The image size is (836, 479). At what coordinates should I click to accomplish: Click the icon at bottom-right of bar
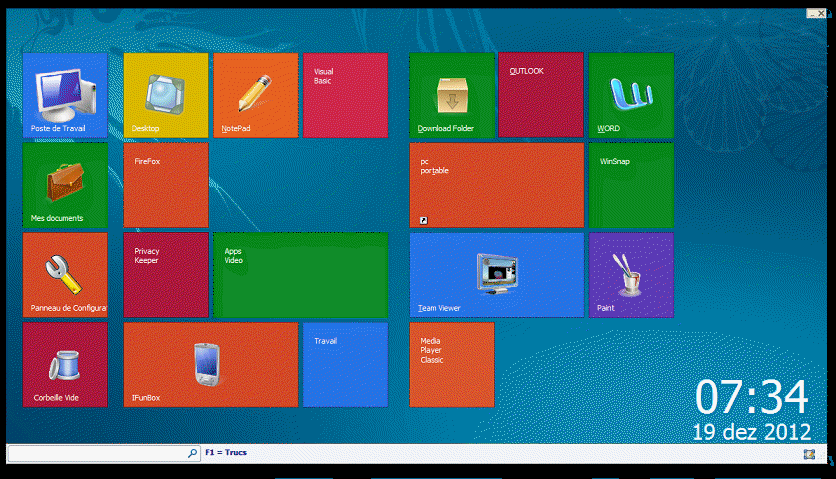coord(808,454)
